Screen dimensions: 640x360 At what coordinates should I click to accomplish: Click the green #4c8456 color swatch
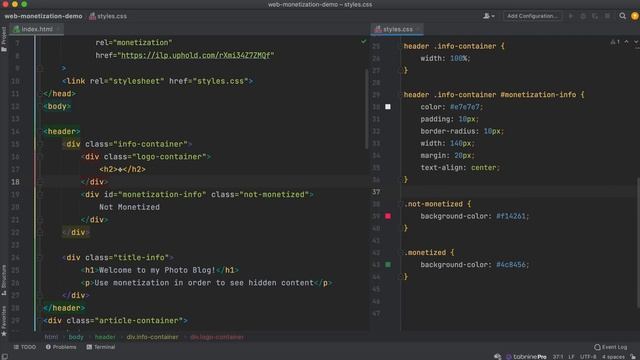coord(388,264)
